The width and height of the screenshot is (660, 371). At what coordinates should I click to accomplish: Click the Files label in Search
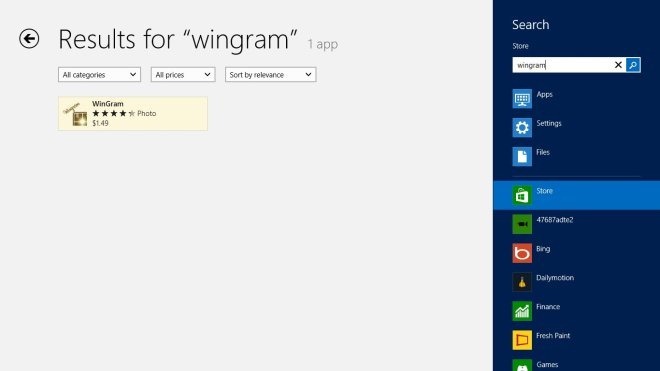coord(543,152)
